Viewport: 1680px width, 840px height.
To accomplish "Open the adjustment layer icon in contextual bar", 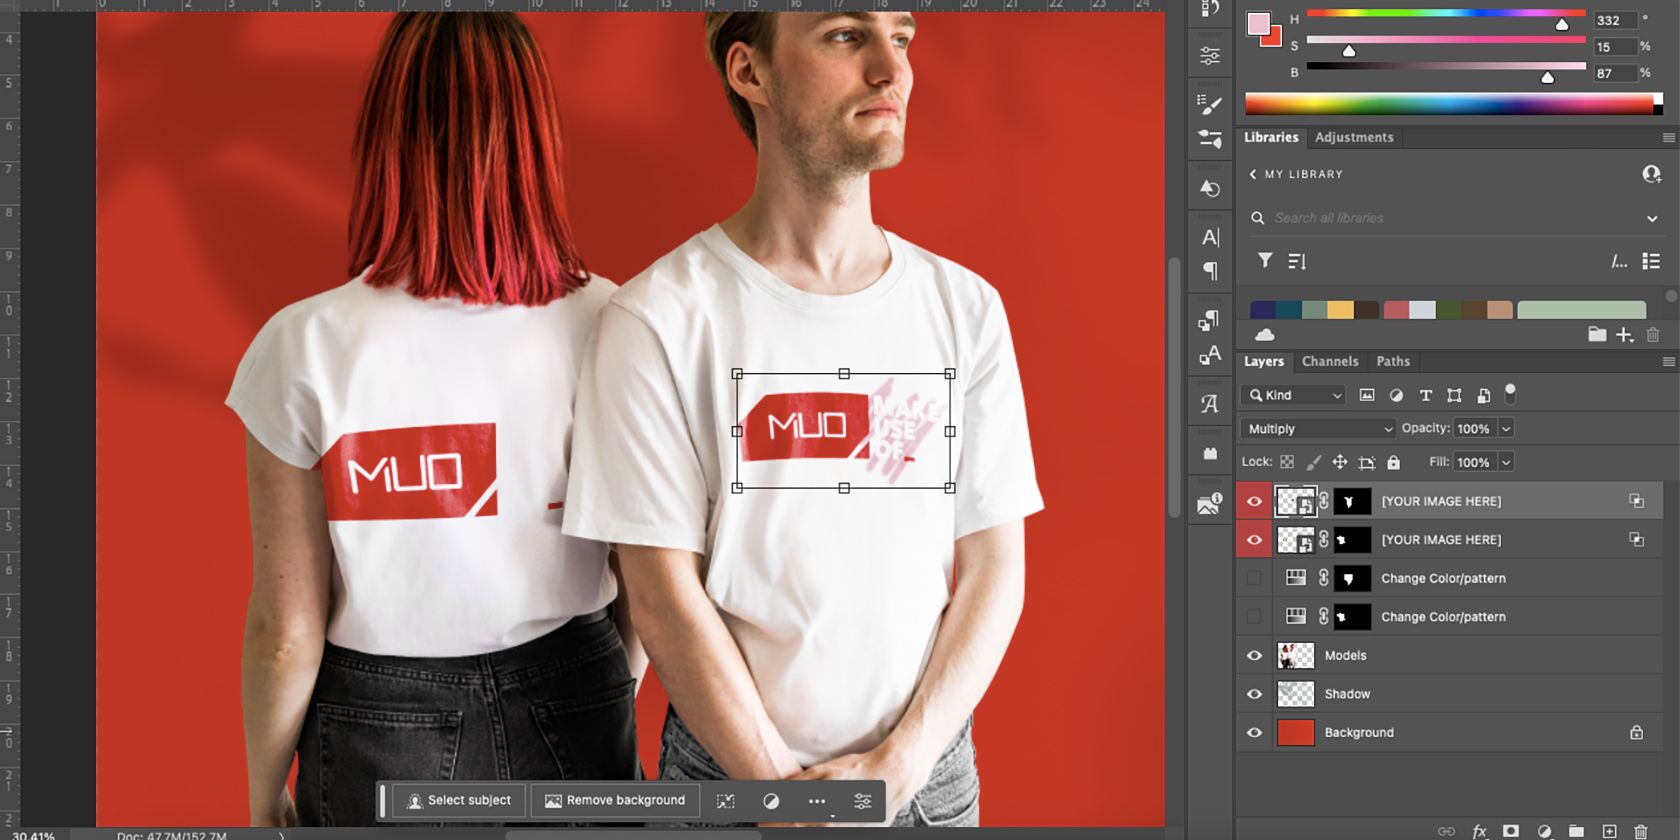I will point(771,801).
